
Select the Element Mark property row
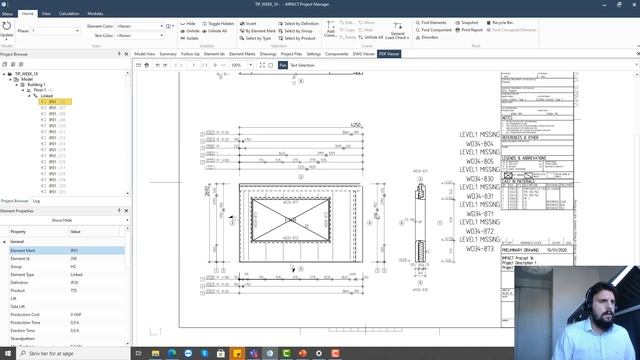[67, 251]
